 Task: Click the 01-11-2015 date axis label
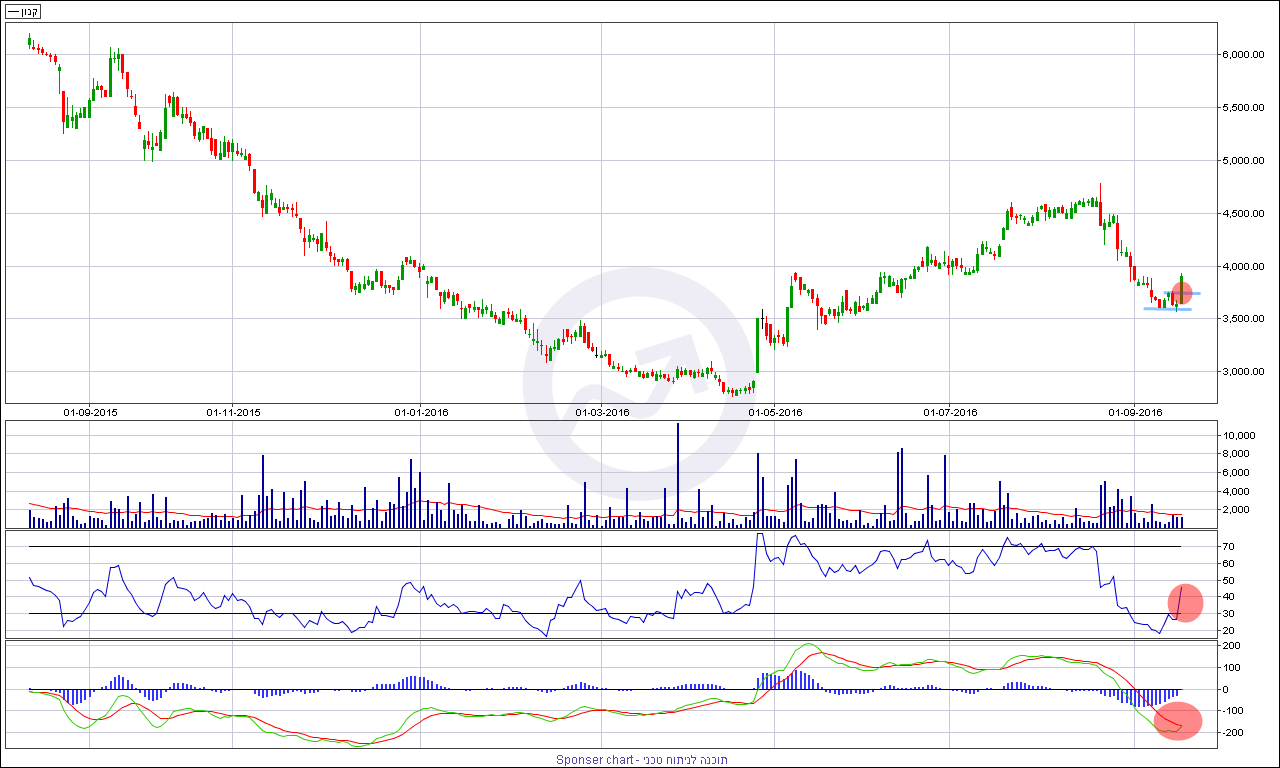pos(233,412)
